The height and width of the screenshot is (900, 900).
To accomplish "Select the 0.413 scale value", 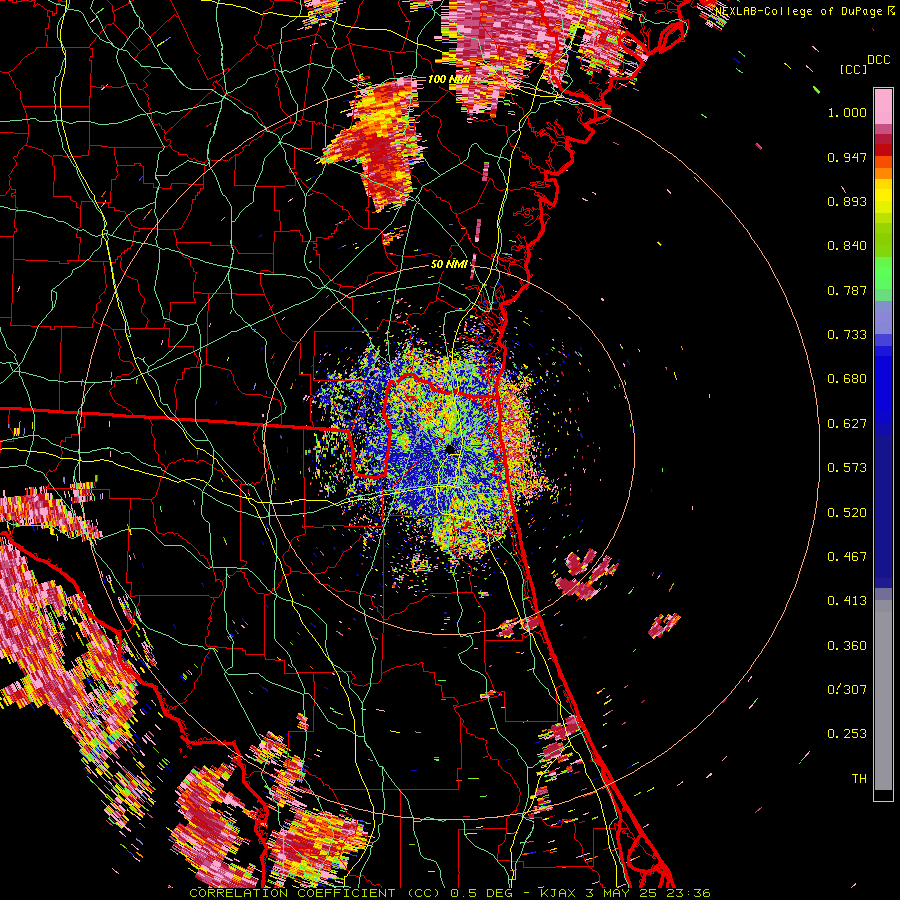I will click(x=847, y=601).
